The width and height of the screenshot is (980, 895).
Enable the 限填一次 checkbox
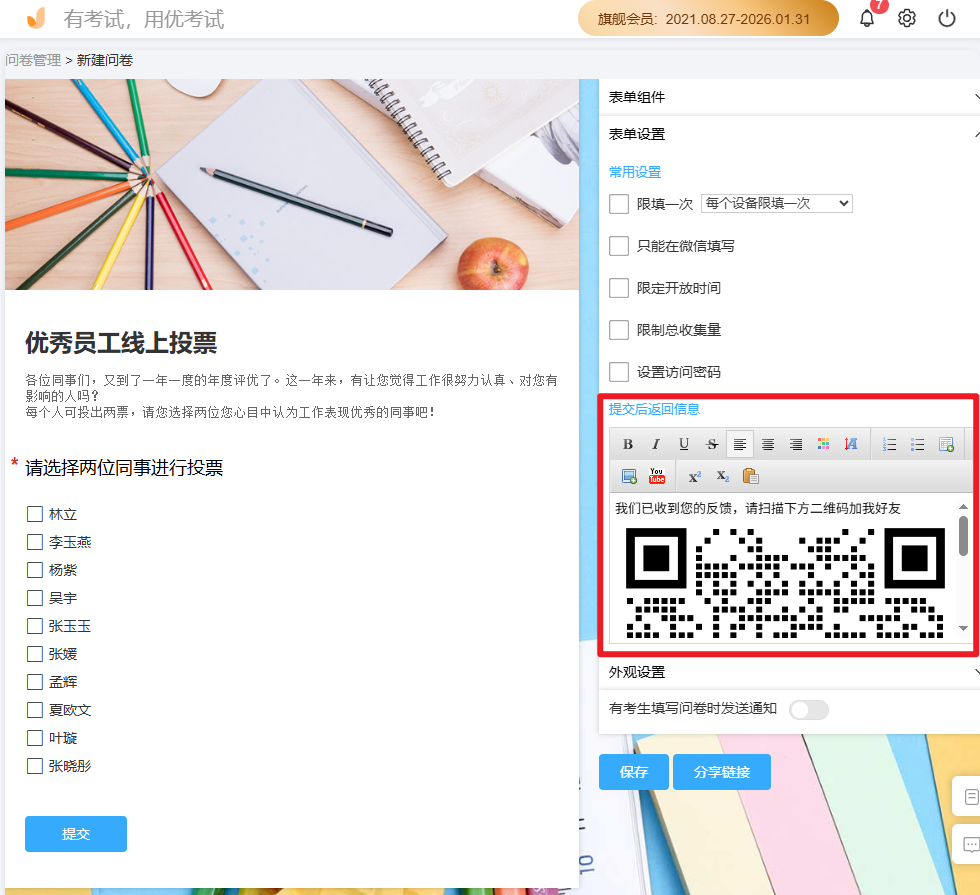(x=619, y=203)
